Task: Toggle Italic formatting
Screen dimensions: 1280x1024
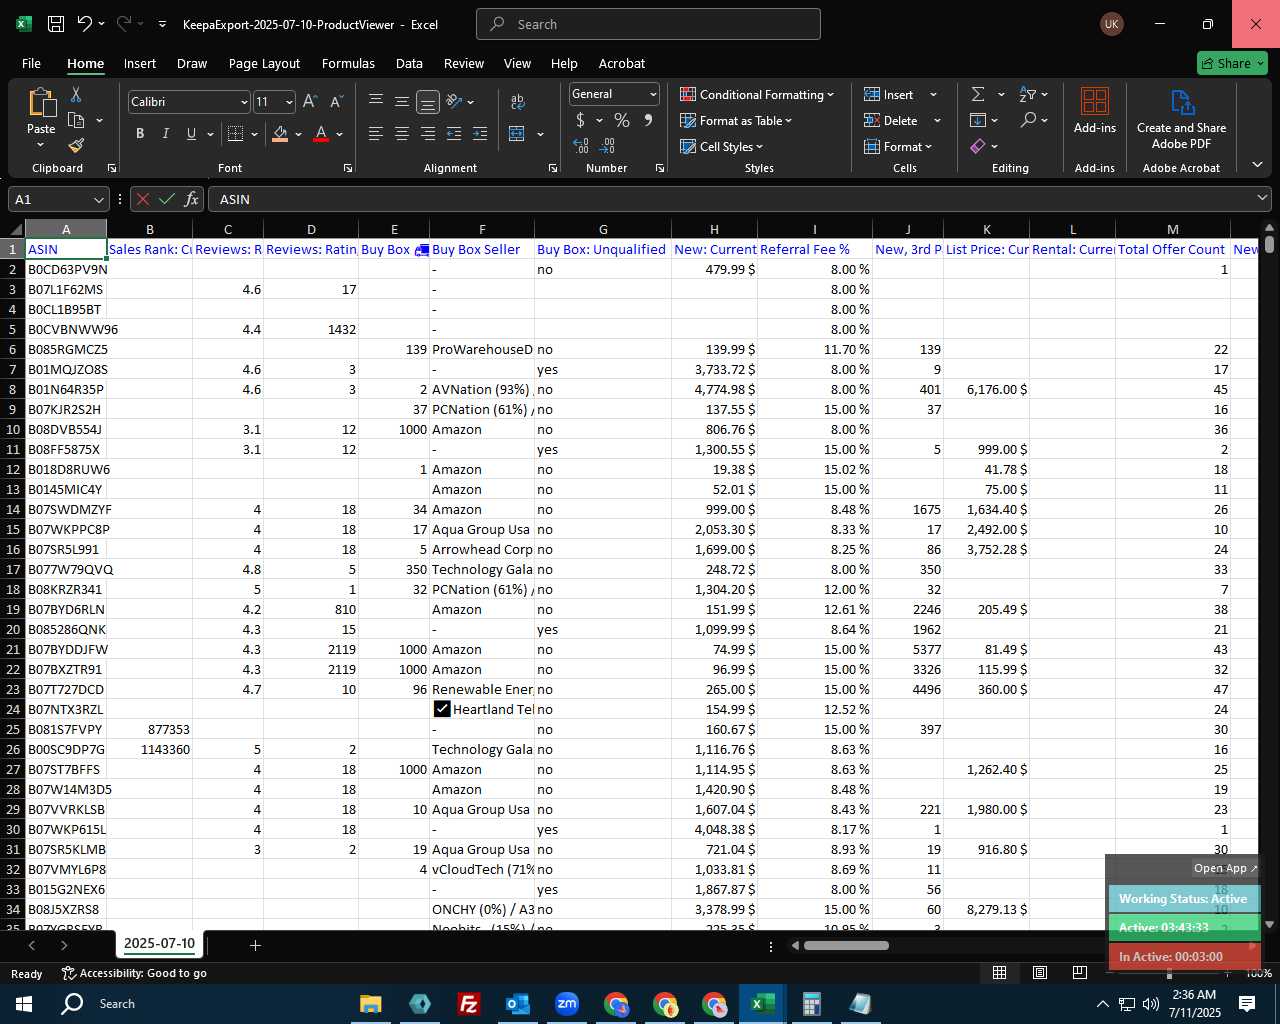Action: pyautogui.click(x=166, y=134)
